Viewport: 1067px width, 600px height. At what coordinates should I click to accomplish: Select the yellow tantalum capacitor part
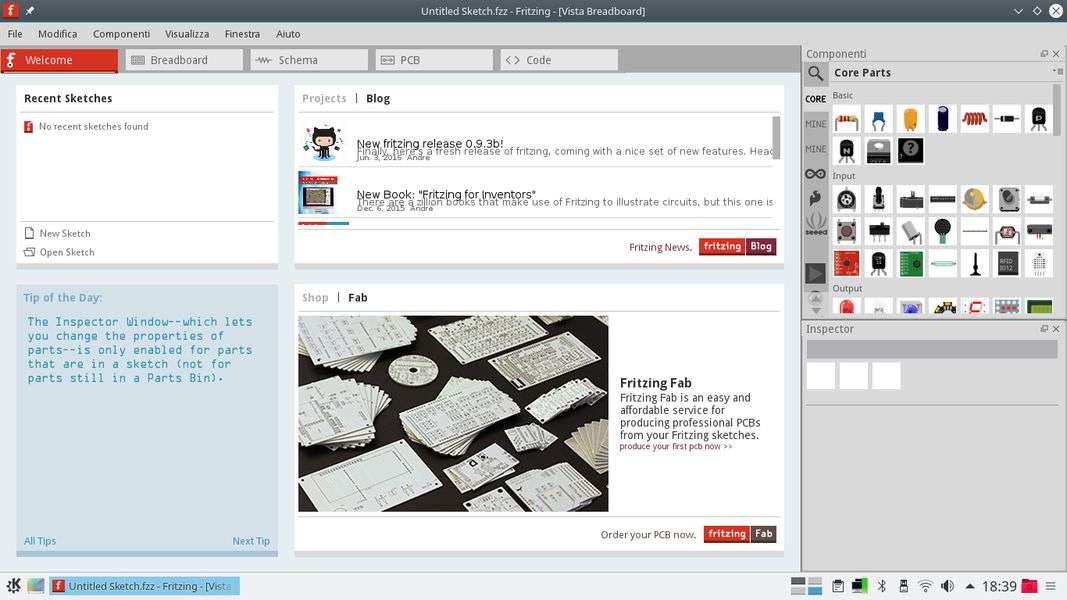click(x=910, y=119)
